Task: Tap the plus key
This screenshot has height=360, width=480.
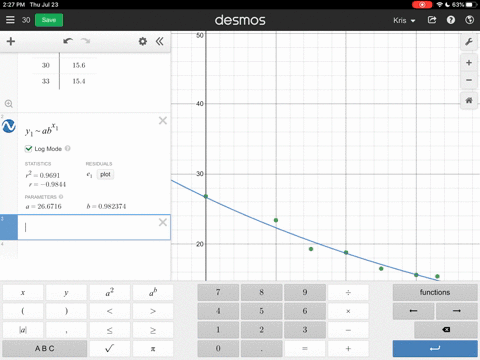Action: tap(348, 349)
